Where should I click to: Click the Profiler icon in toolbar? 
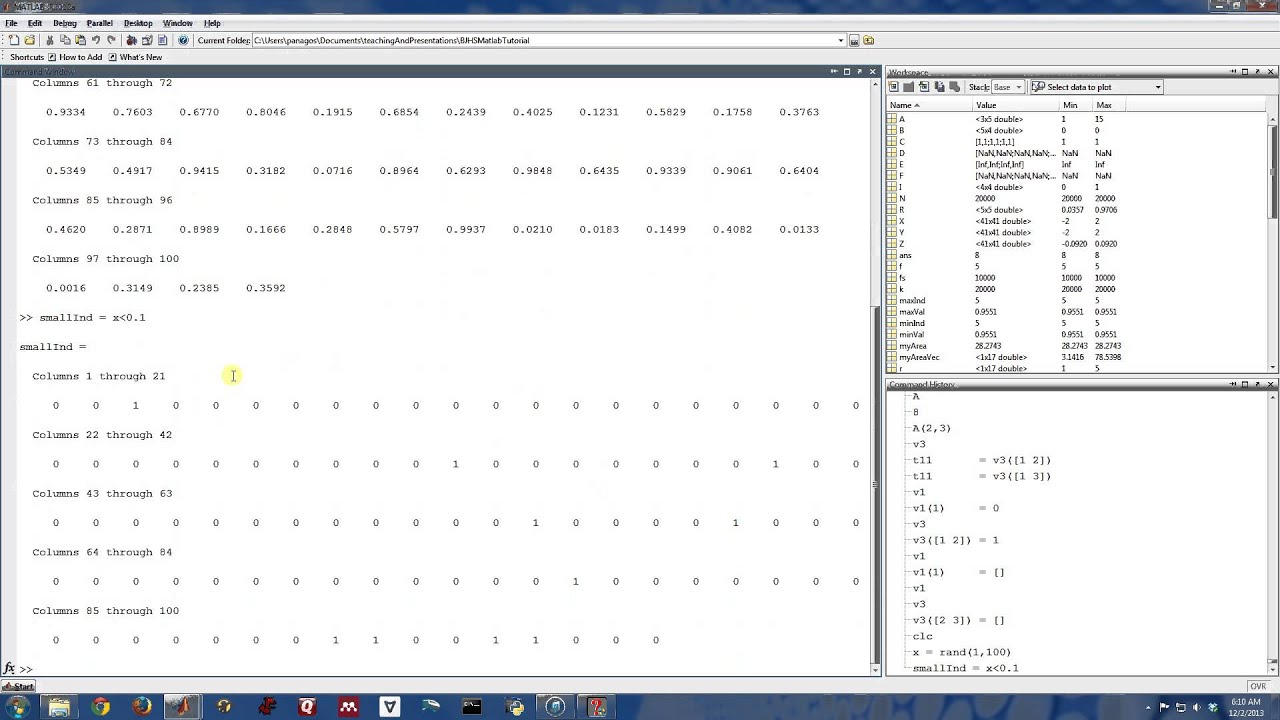pyautogui.click(x=162, y=40)
